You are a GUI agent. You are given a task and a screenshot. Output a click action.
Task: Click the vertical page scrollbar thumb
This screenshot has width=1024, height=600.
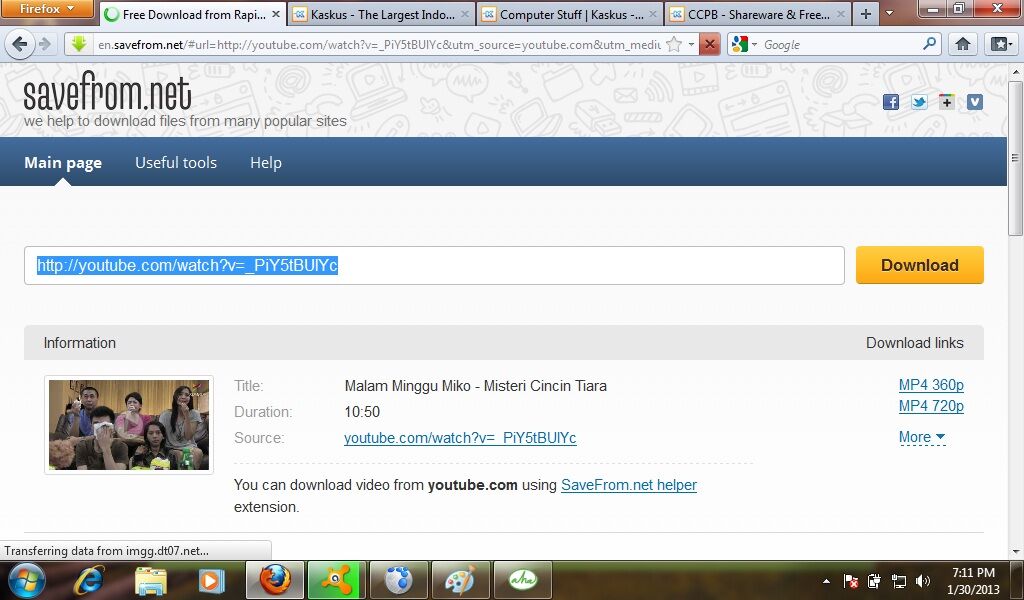click(x=1015, y=157)
